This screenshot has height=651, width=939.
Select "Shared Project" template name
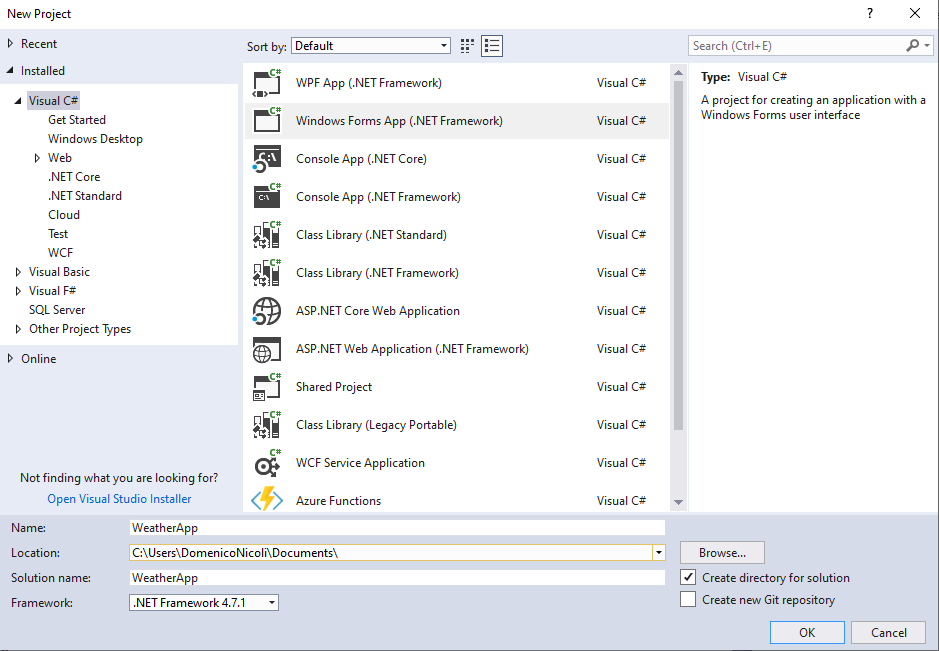pos(334,387)
